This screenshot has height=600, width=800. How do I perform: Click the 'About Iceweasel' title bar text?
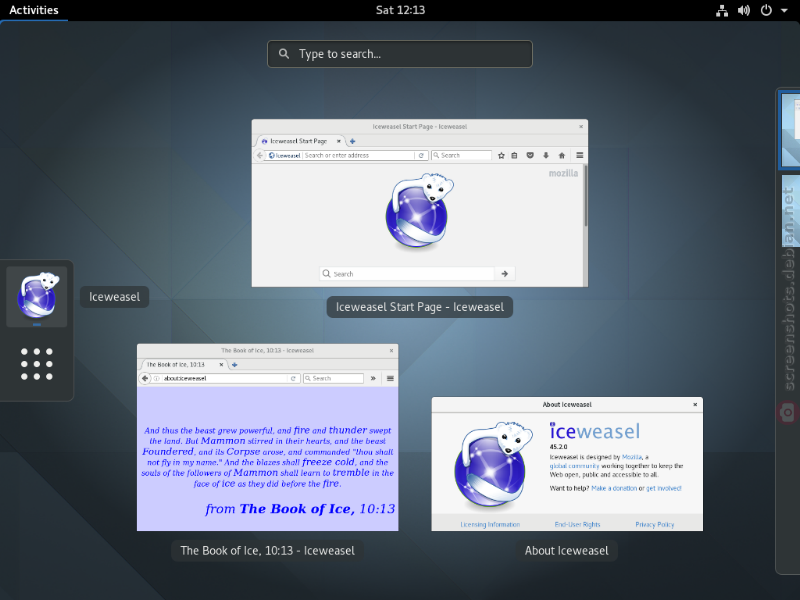pos(567,405)
